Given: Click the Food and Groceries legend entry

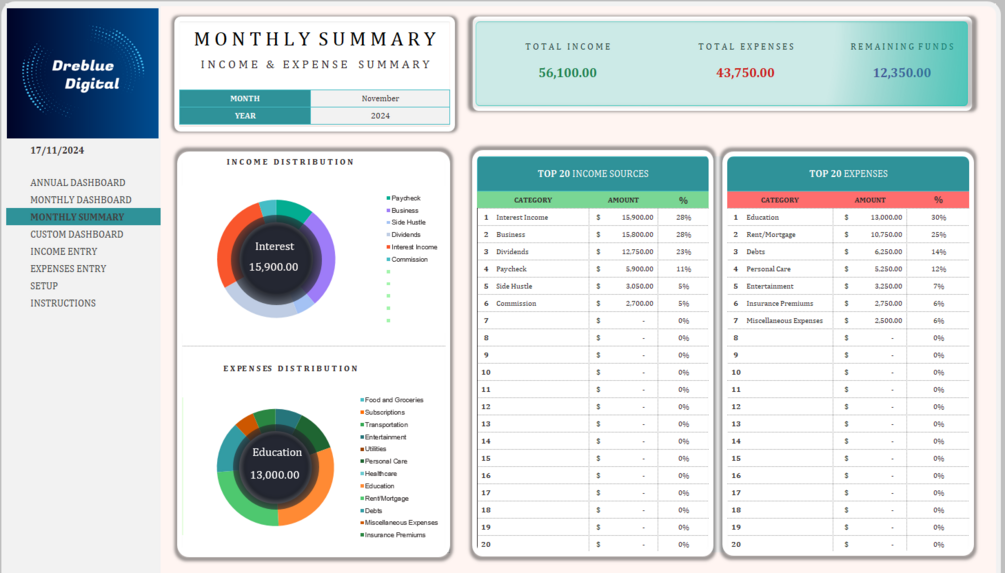Looking at the screenshot, I should [x=392, y=400].
